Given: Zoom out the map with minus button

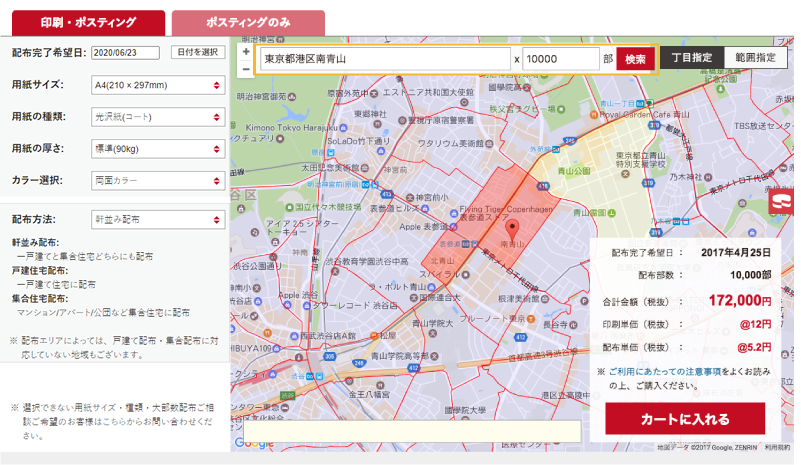Looking at the screenshot, I should [x=246, y=69].
